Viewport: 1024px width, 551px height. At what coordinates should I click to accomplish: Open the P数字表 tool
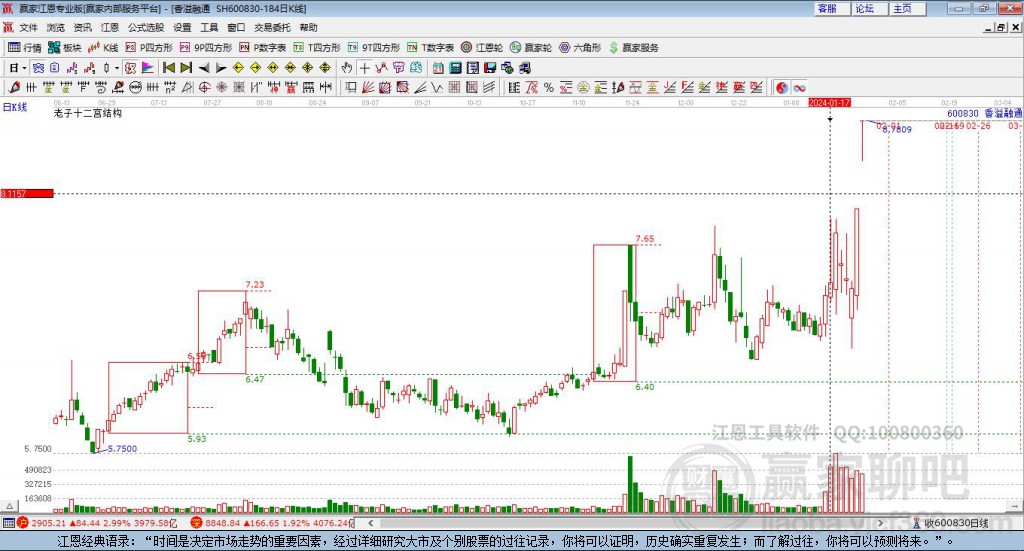point(263,48)
